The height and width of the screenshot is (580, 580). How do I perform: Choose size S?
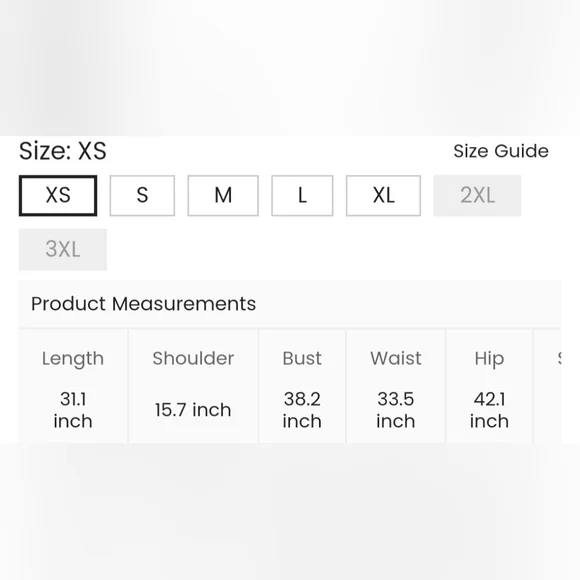pyautogui.click(x=142, y=195)
